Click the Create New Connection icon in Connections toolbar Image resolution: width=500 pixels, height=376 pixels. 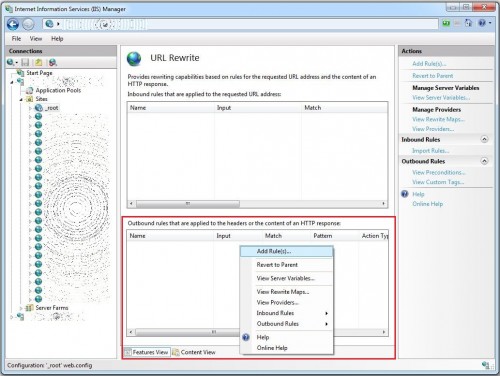click(12, 62)
